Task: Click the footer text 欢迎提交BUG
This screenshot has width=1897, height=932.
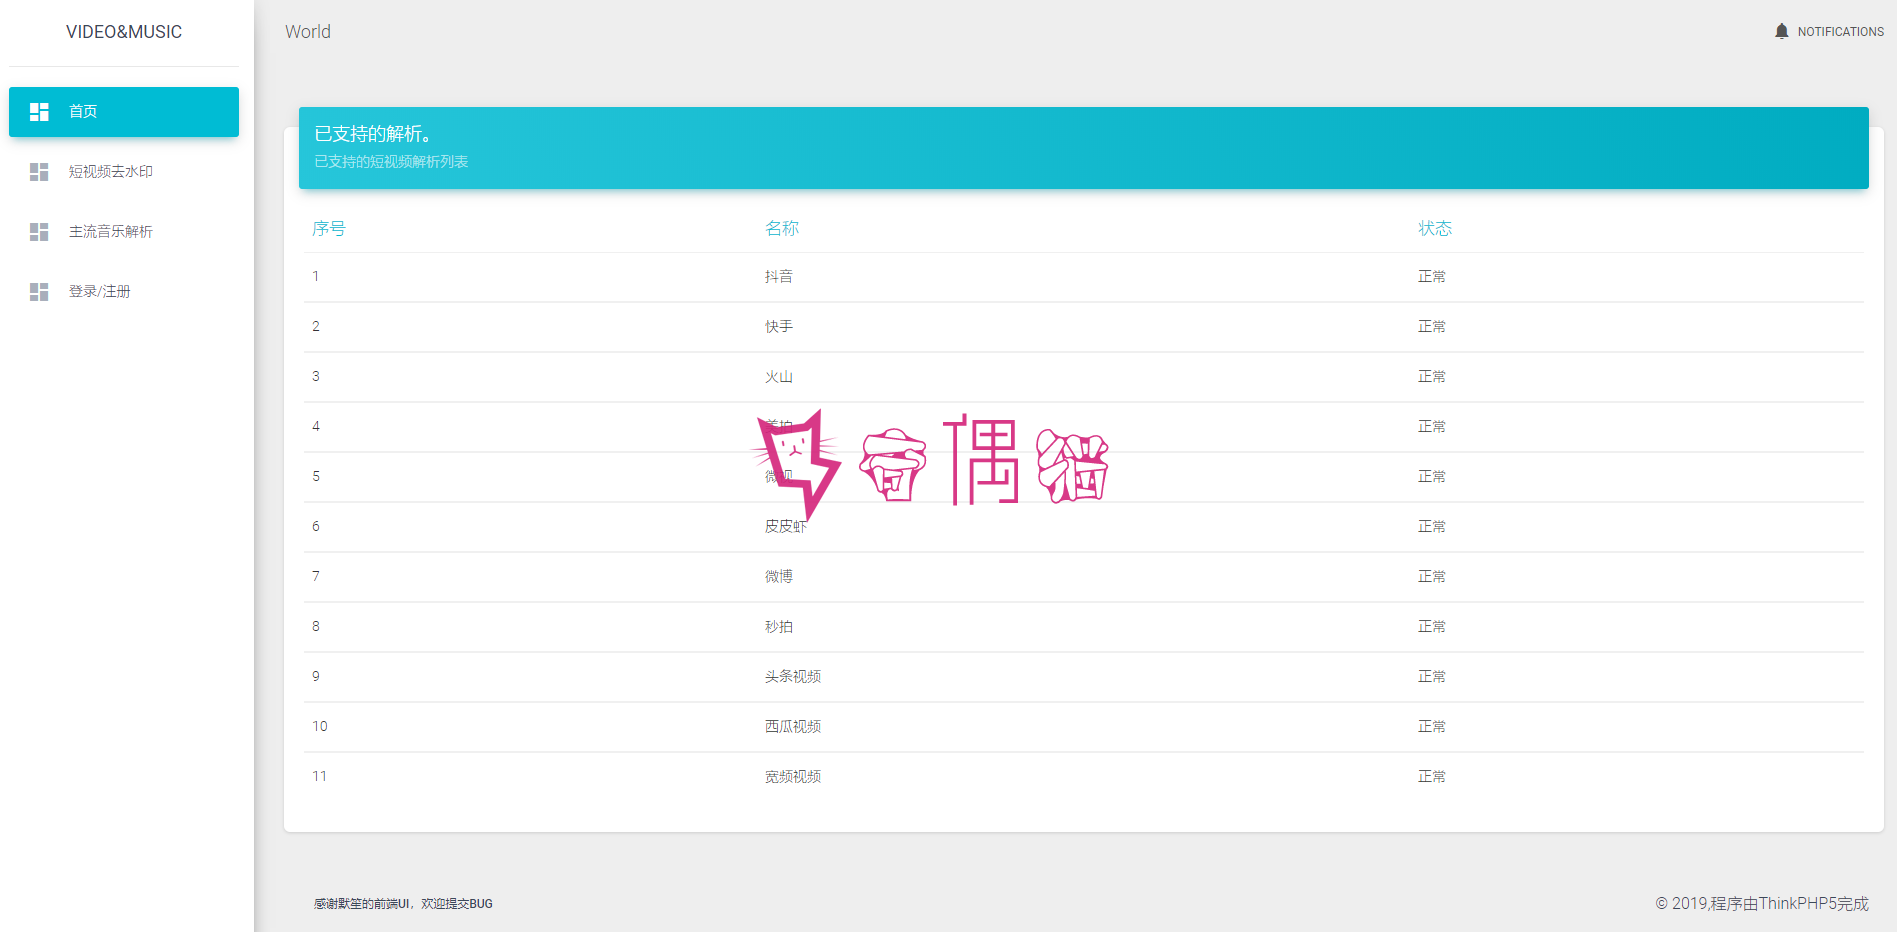Action: pos(457,904)
